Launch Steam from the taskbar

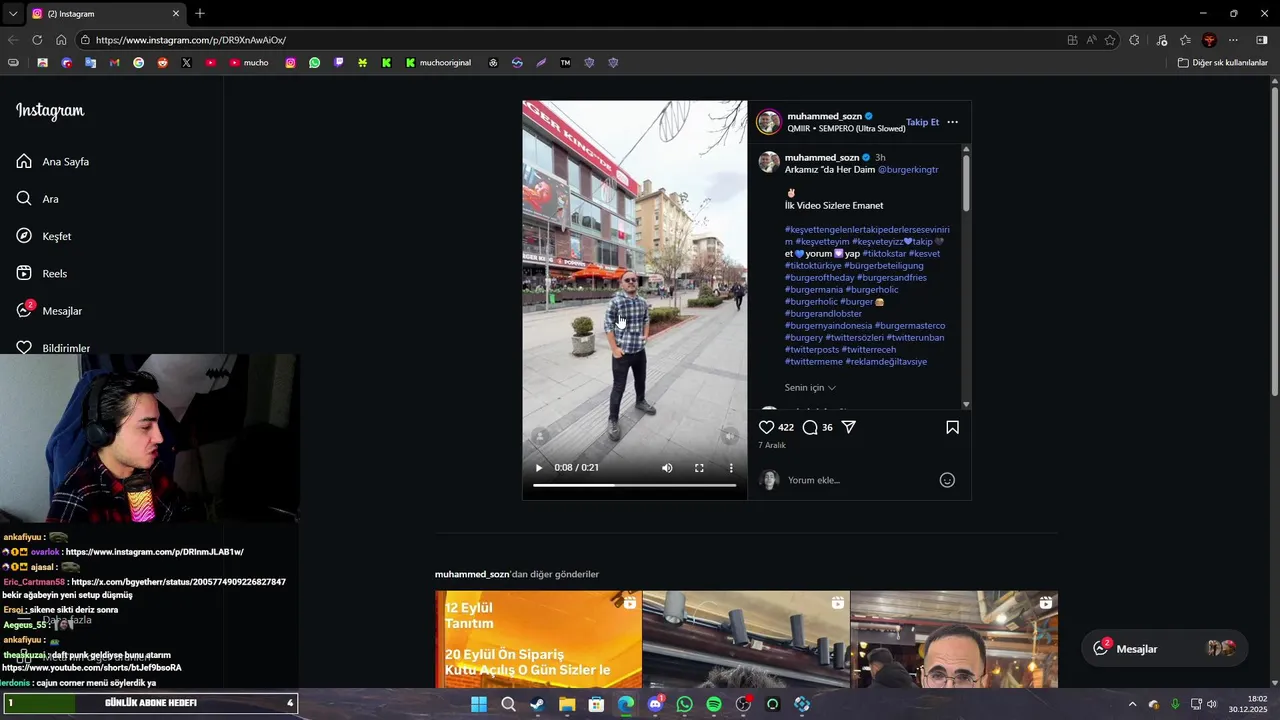537,704
